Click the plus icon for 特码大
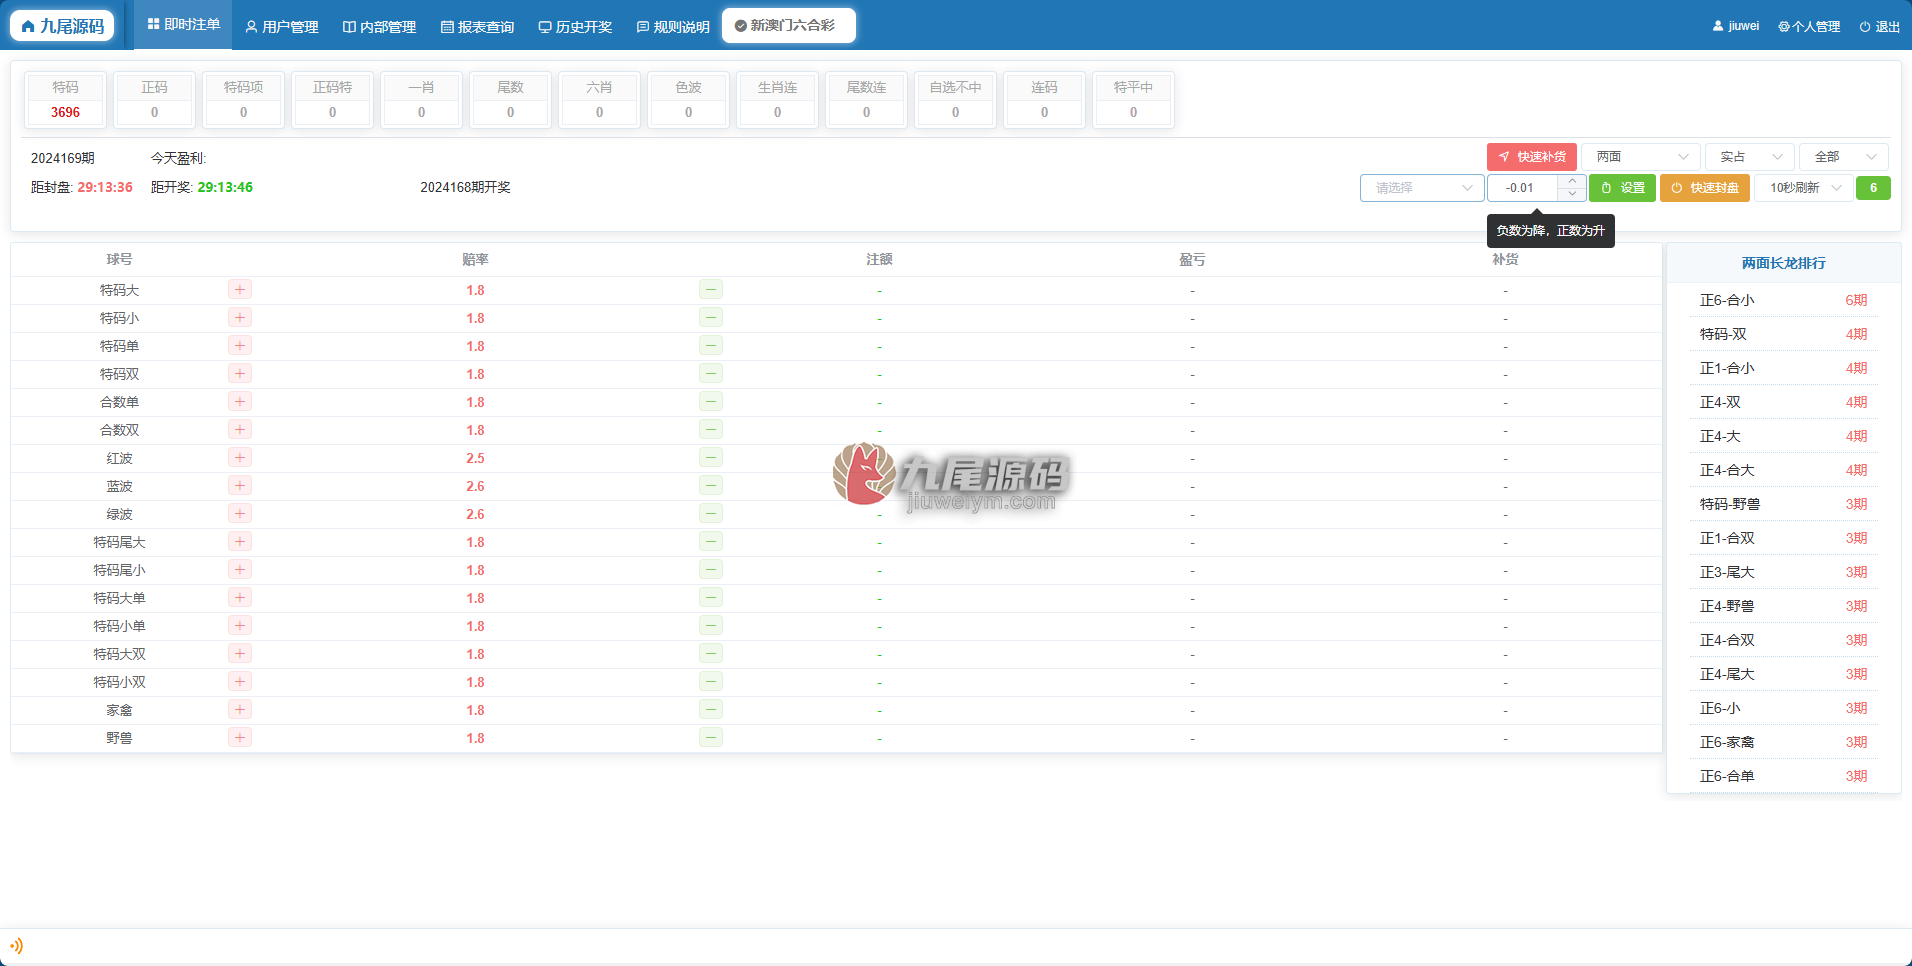The image size is (1912, 966). 240,290
